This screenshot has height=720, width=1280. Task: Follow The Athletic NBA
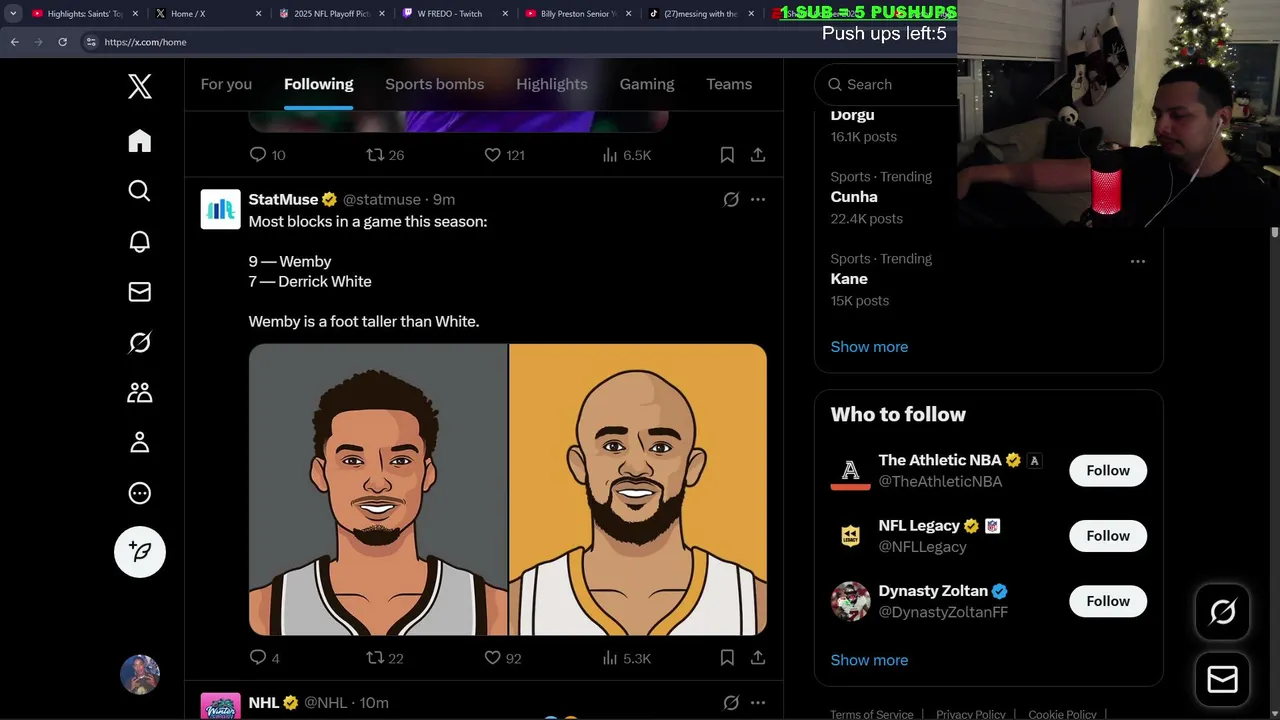coord(1108,471)
